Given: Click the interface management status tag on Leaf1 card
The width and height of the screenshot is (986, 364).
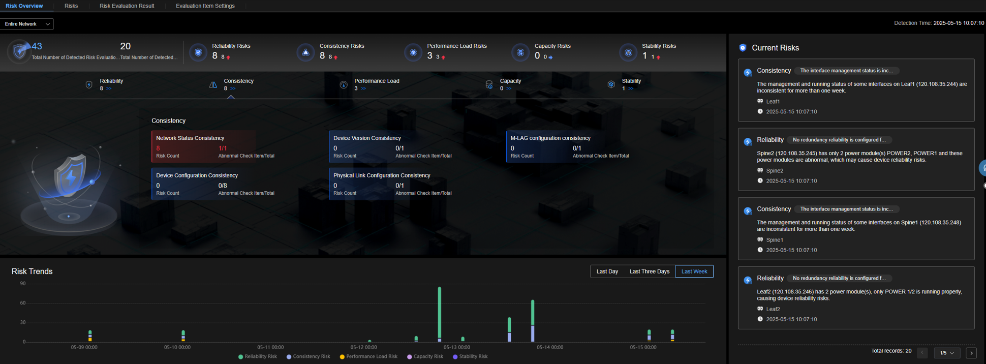Looking at the screenshot, I should coord(846,70).
